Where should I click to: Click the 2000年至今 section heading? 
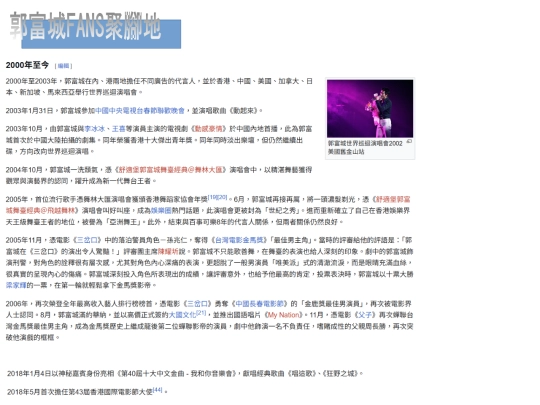27,65
